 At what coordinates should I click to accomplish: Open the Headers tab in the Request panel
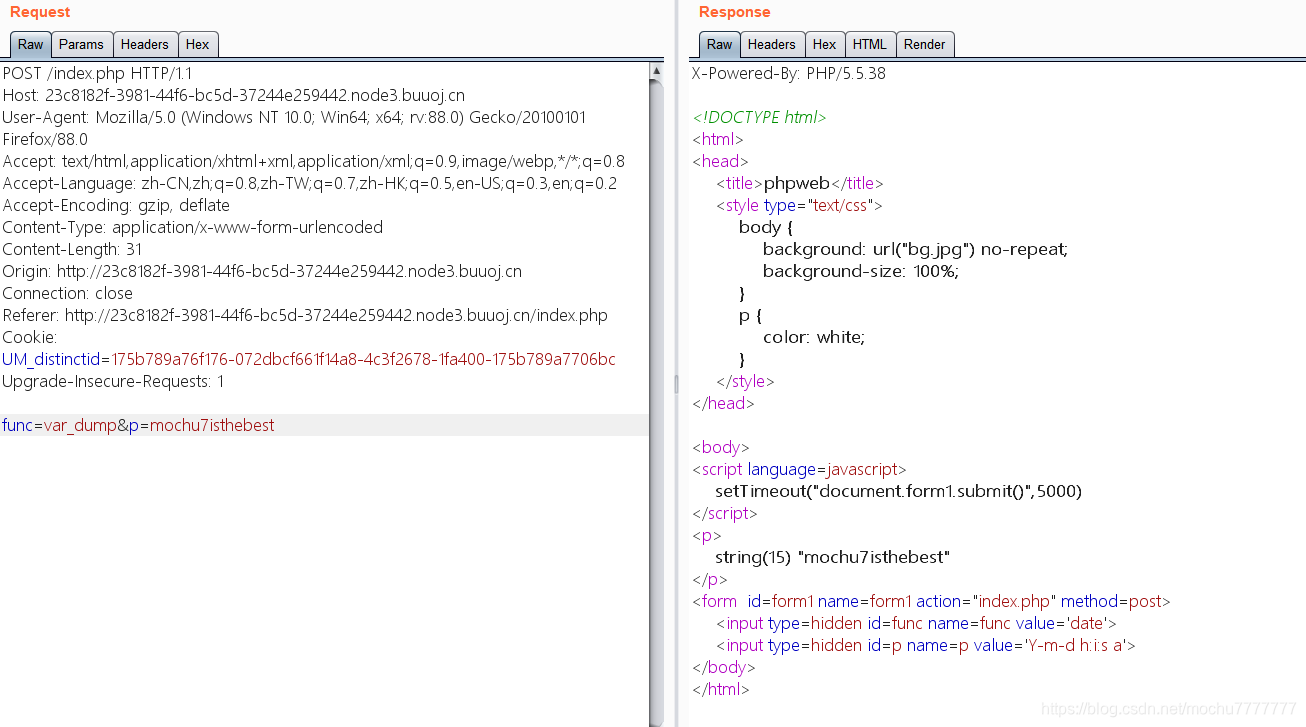[x=145, y=44]
